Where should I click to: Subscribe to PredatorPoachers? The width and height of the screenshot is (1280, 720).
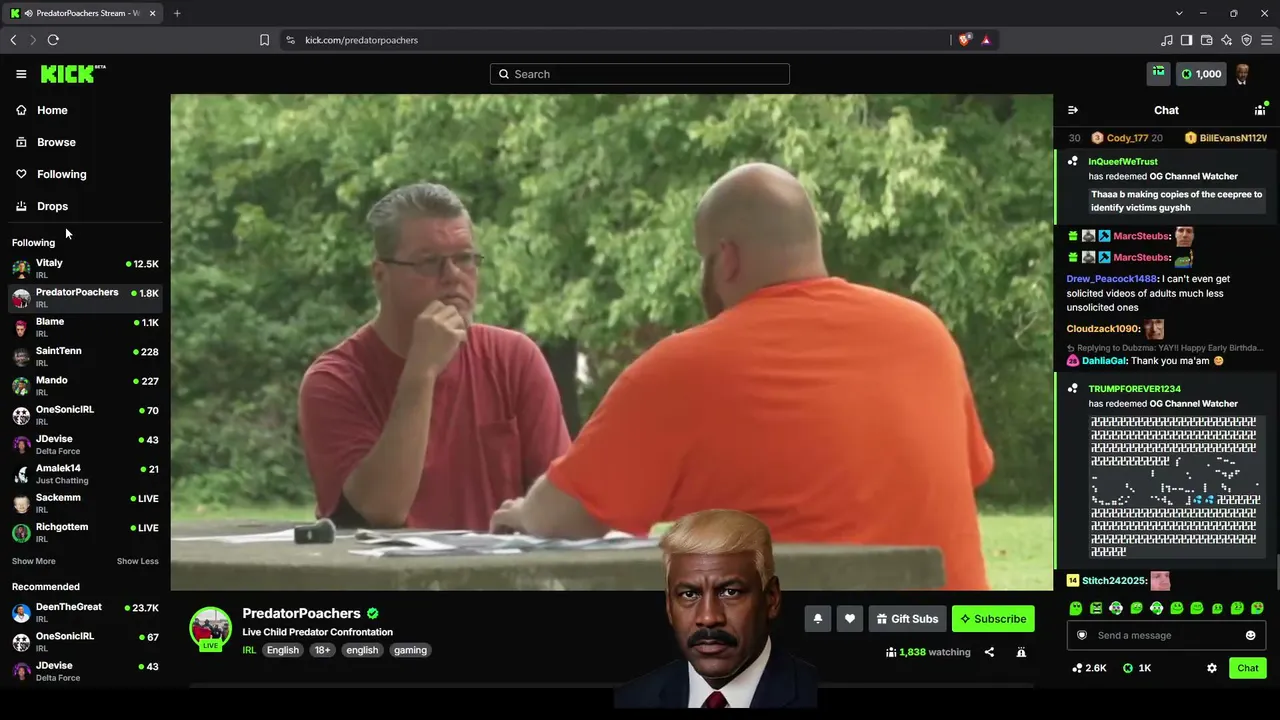coord(993,619)
